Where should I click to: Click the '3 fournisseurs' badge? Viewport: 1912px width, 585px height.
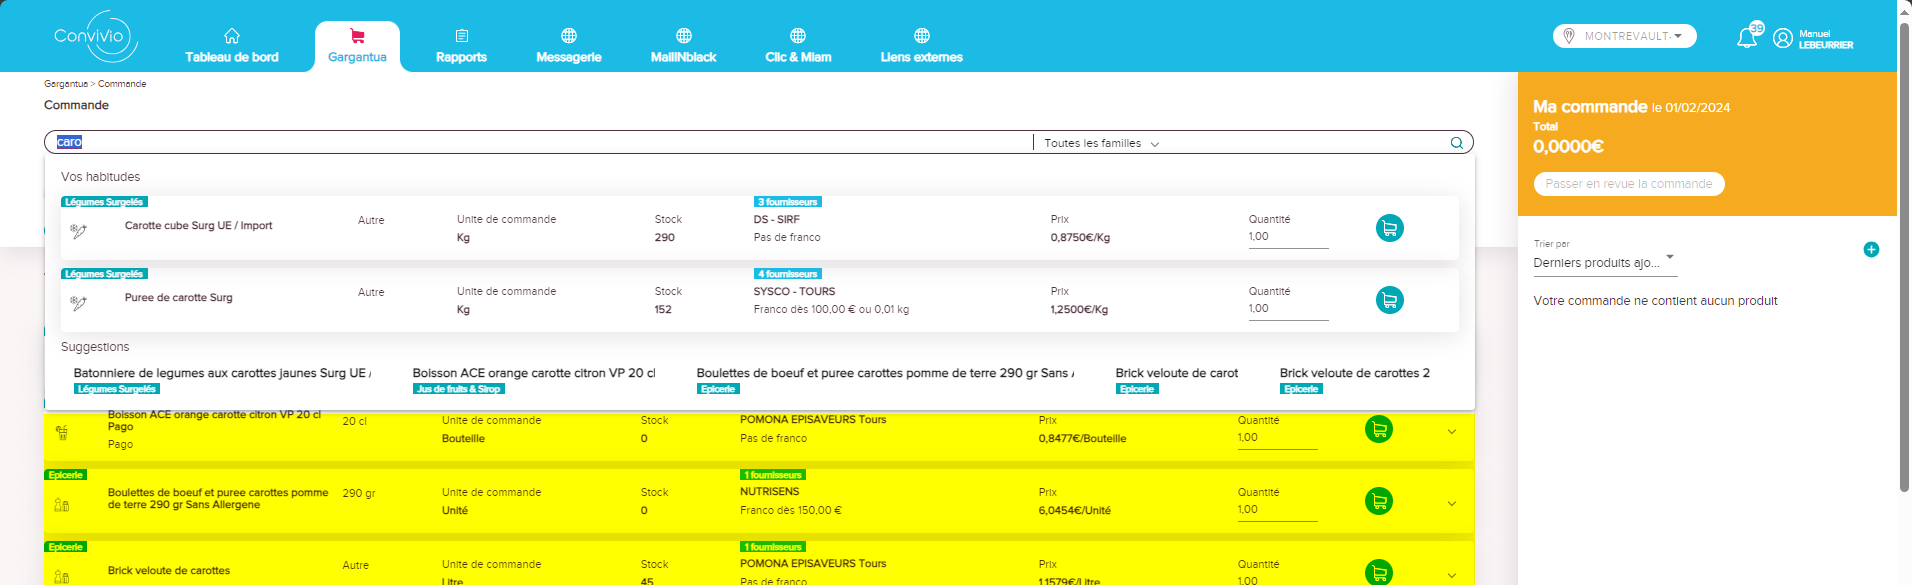787,202
